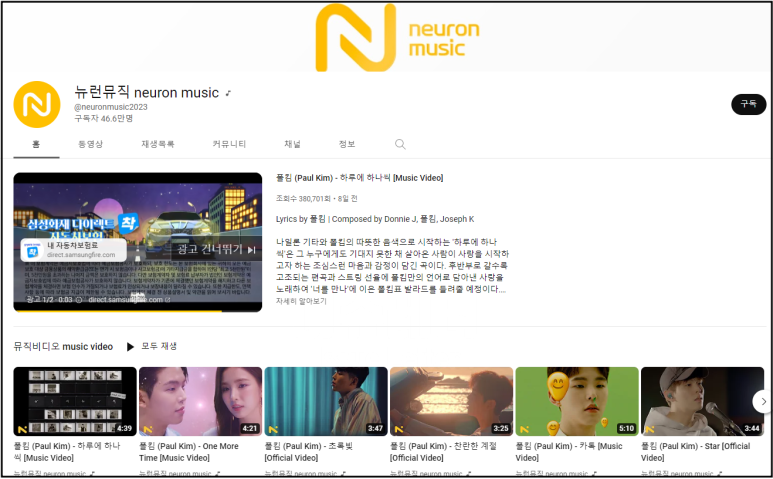Switch to the 홈 tab
Screen dimensions: 773x479
point(36,144)
